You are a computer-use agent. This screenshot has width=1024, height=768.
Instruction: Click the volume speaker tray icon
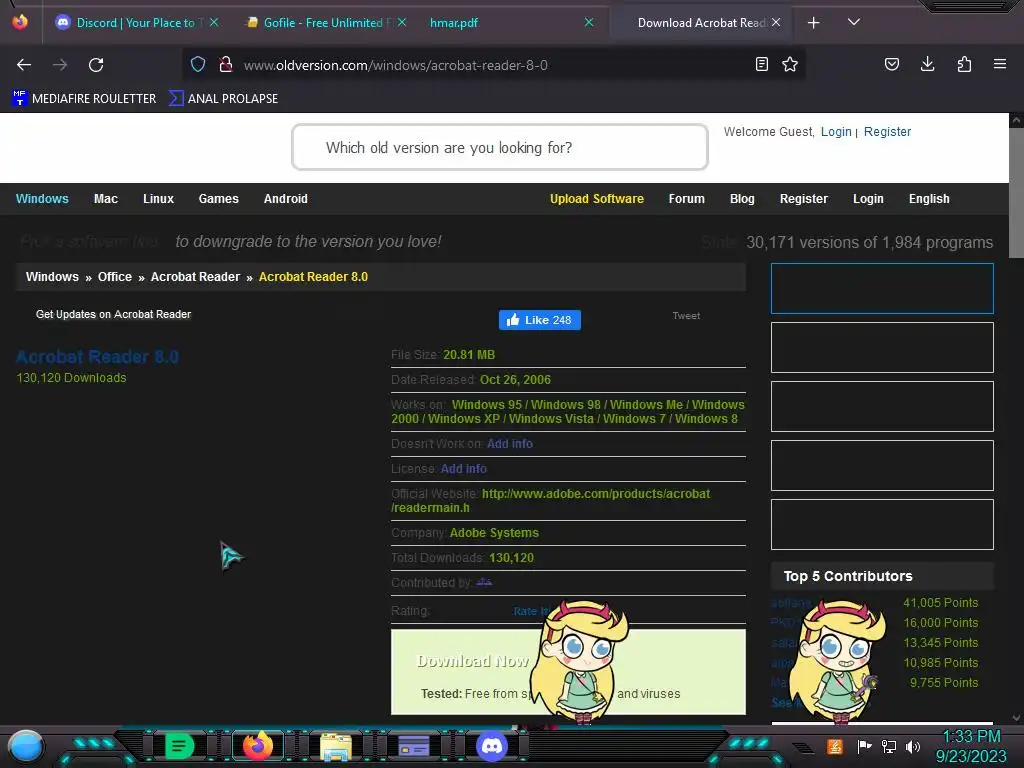point(913,746)
